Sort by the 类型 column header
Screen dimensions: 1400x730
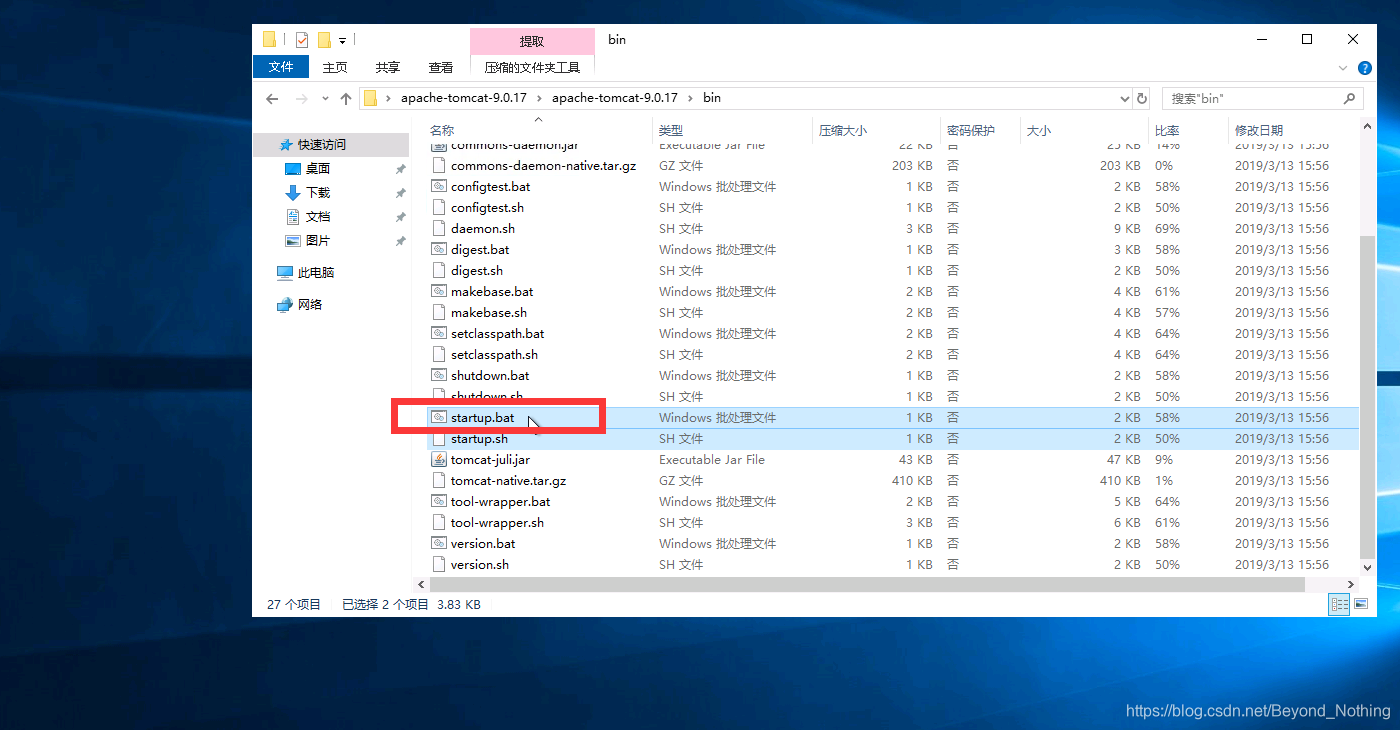[x=671, y=131]
